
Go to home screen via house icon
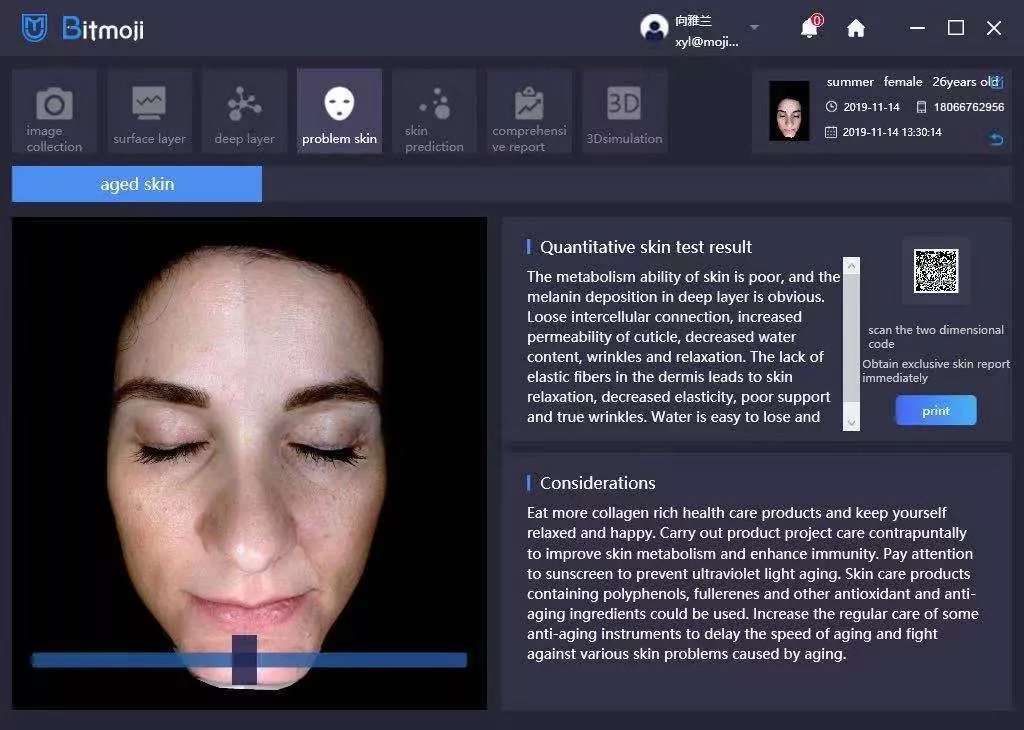[856, 28]
